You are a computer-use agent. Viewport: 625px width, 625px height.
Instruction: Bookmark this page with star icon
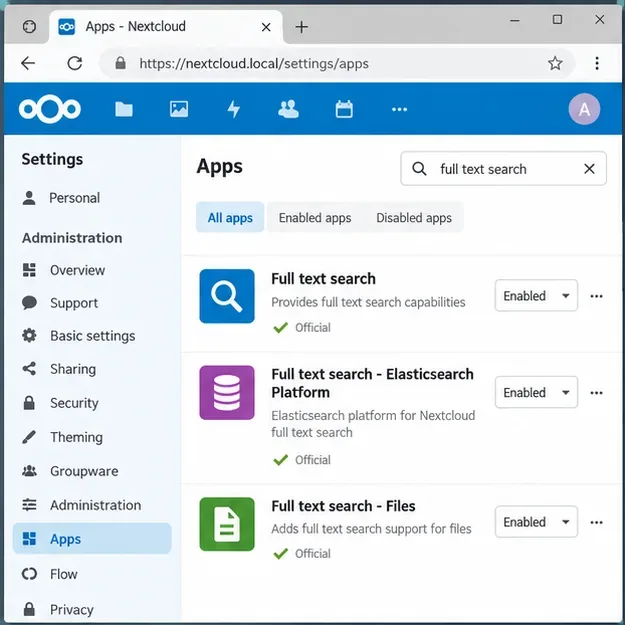click(555, 63)
